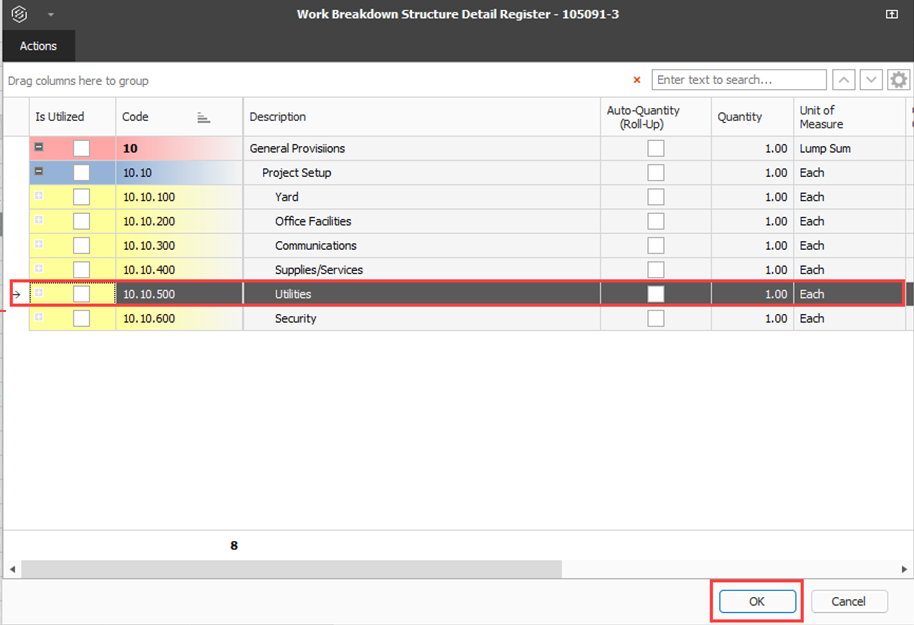The width and height of the screenshot is (914, 625).
Task: Collapse the Project Setup node 10.10
Action: point(39,172)
